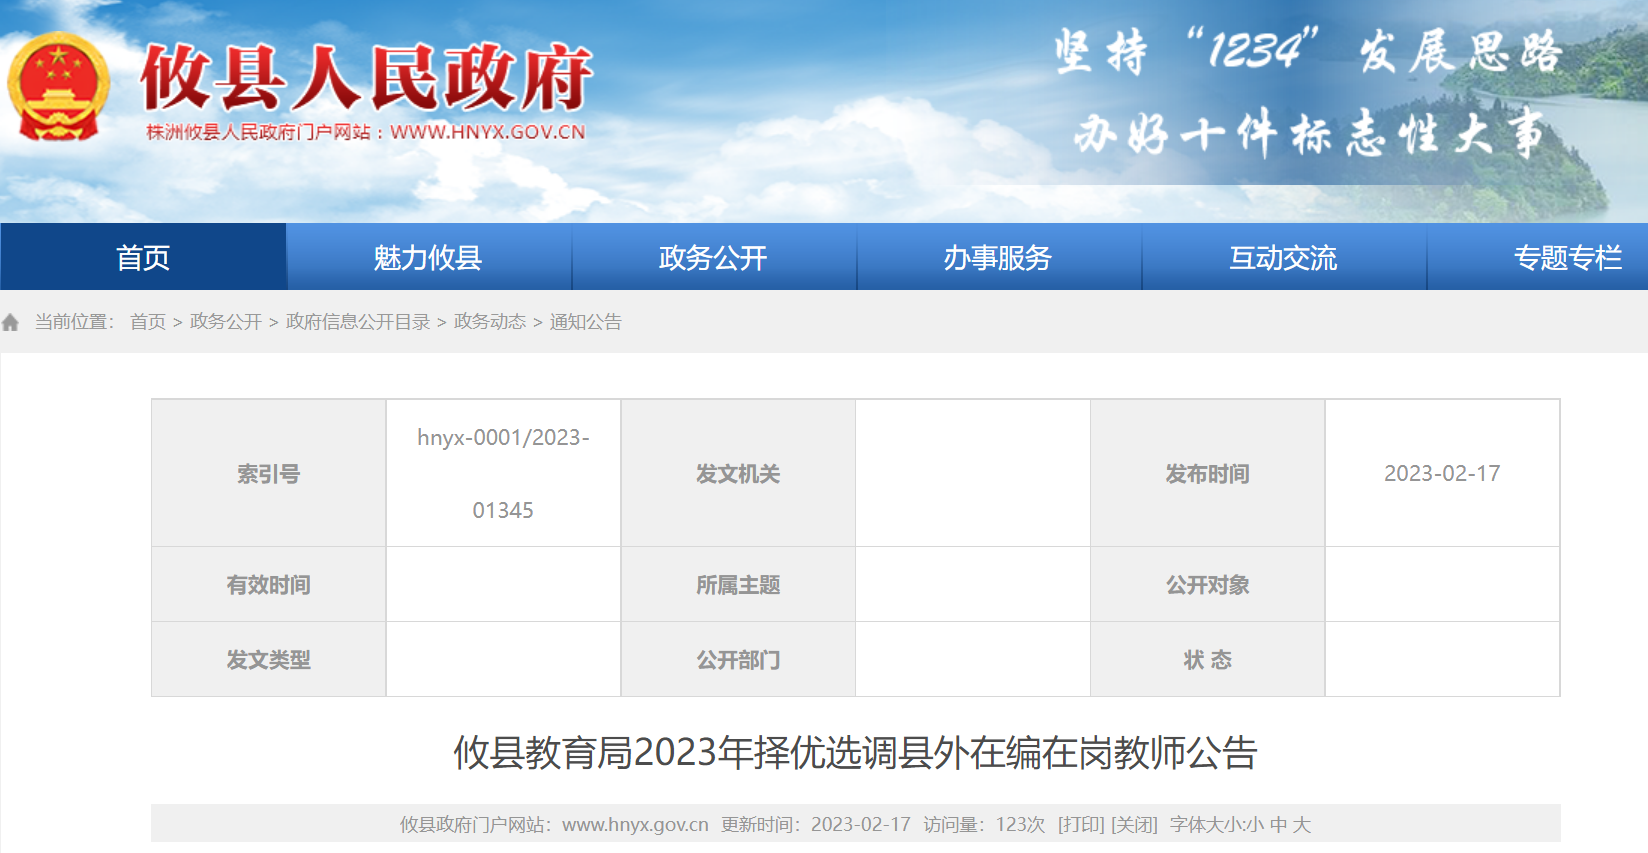Click the 坚持1234发展思路 banner slogan
The height and width of the screenshot is (853, 1648).
(x=1307, y=51)
